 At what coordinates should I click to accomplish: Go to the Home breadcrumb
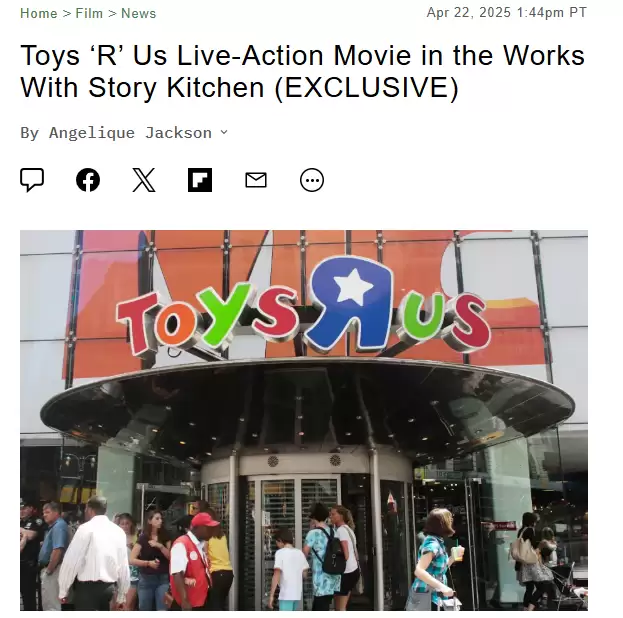[x=39, y=14]
